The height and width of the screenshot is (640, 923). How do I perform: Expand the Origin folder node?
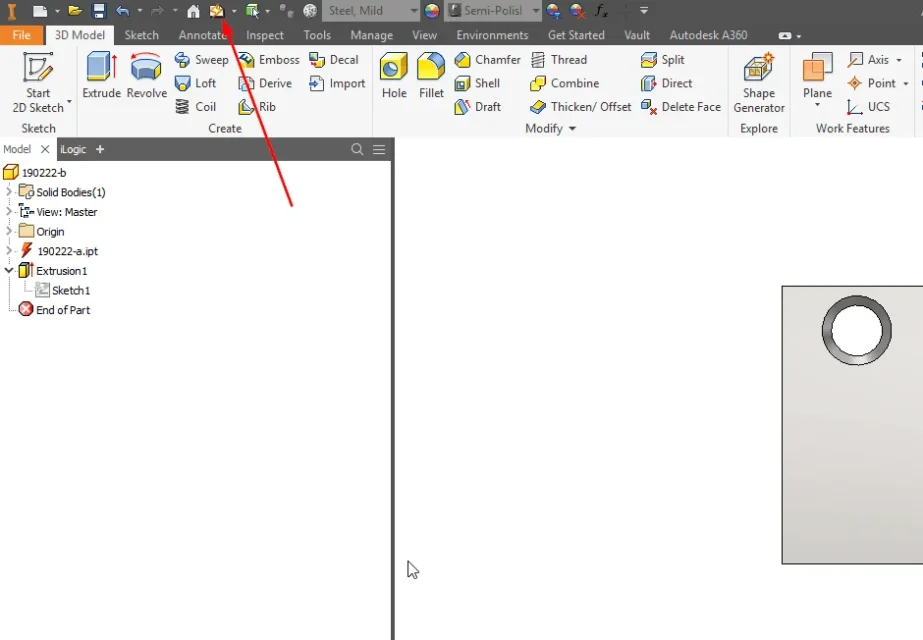[x=9, y=231]
